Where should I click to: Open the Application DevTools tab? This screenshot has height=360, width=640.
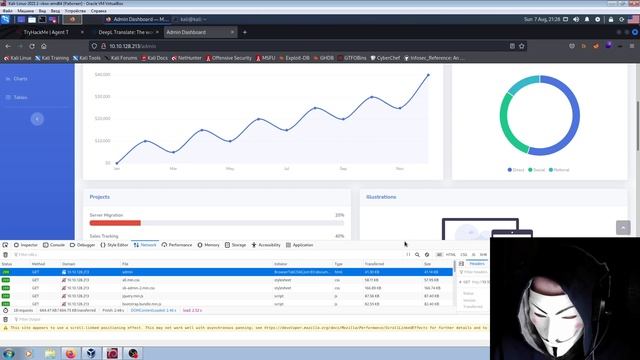coord(300,245)
